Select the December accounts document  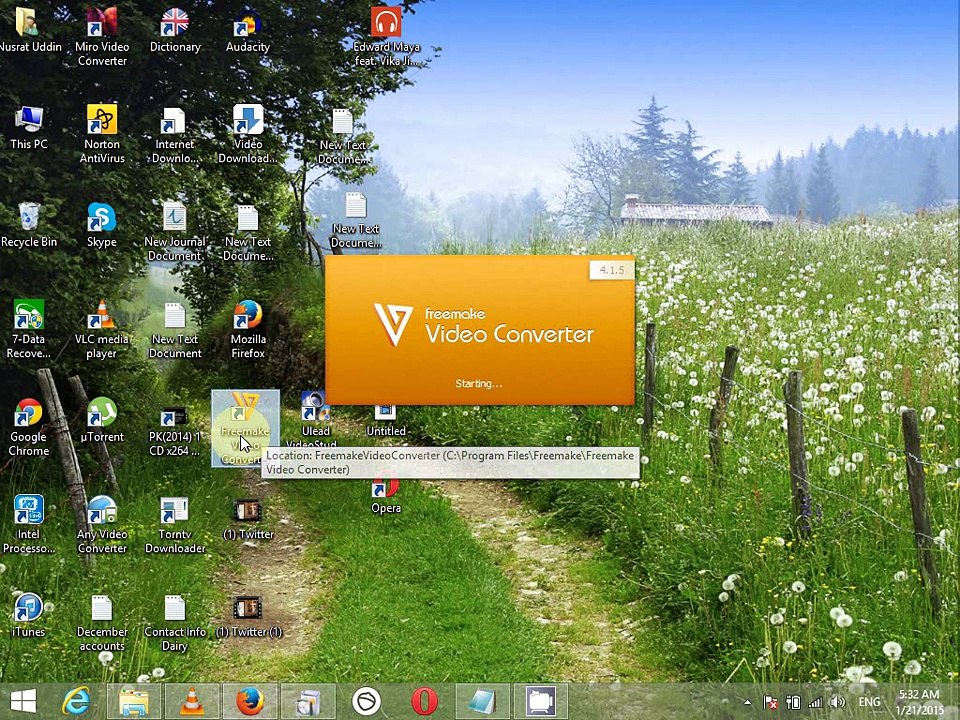pyautogui.click(x=102, y=622)
